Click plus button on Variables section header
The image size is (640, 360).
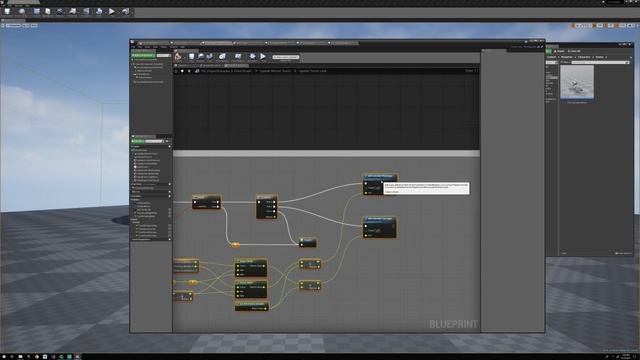click(x=169, y=196)
